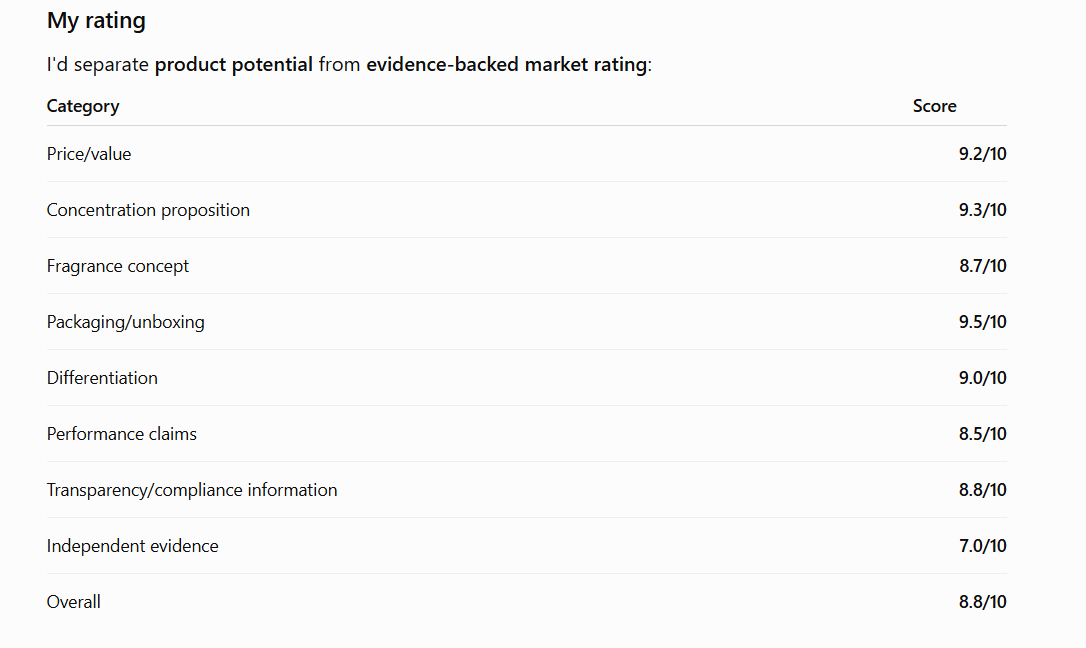The image size is (1086, 648).
Task: Select the Overall row label
Action: click(73, 602)
